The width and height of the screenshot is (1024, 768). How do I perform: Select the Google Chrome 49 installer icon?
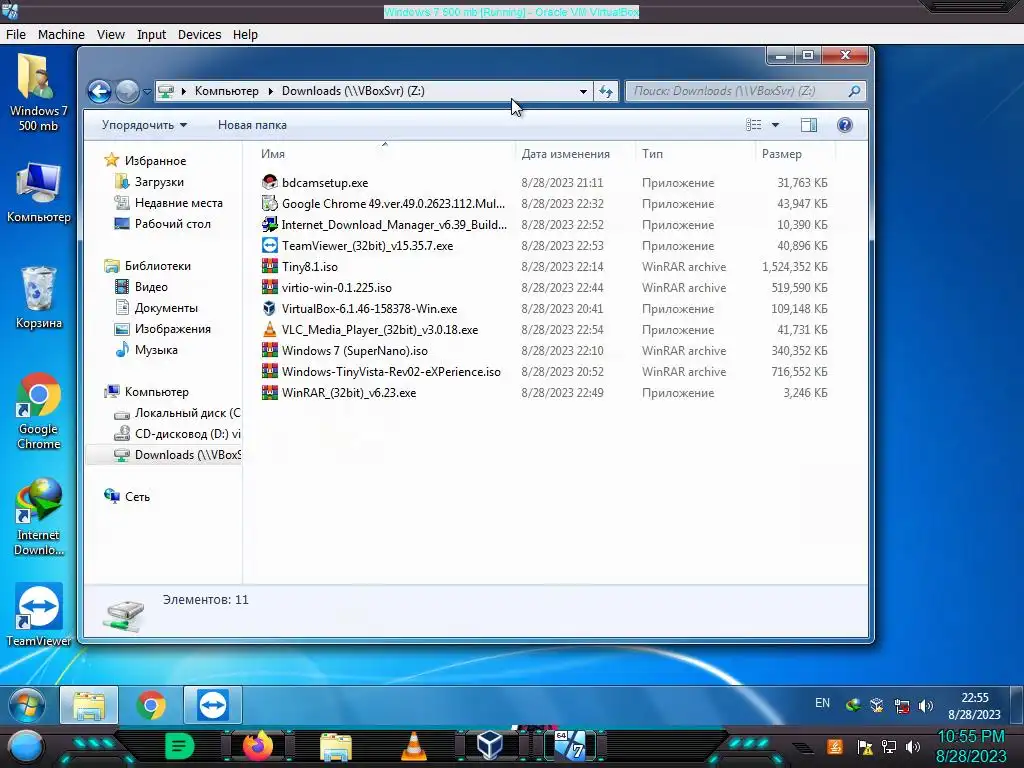(x=270, y=204)
